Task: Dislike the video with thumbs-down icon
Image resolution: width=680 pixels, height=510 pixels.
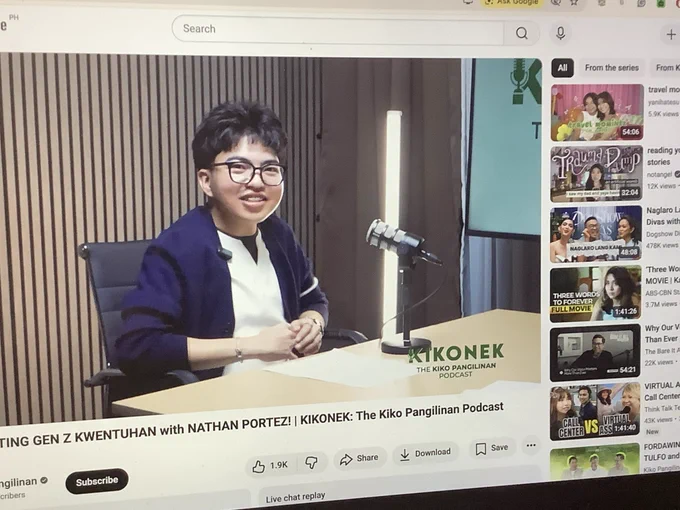Action: [x=311, y=463]
